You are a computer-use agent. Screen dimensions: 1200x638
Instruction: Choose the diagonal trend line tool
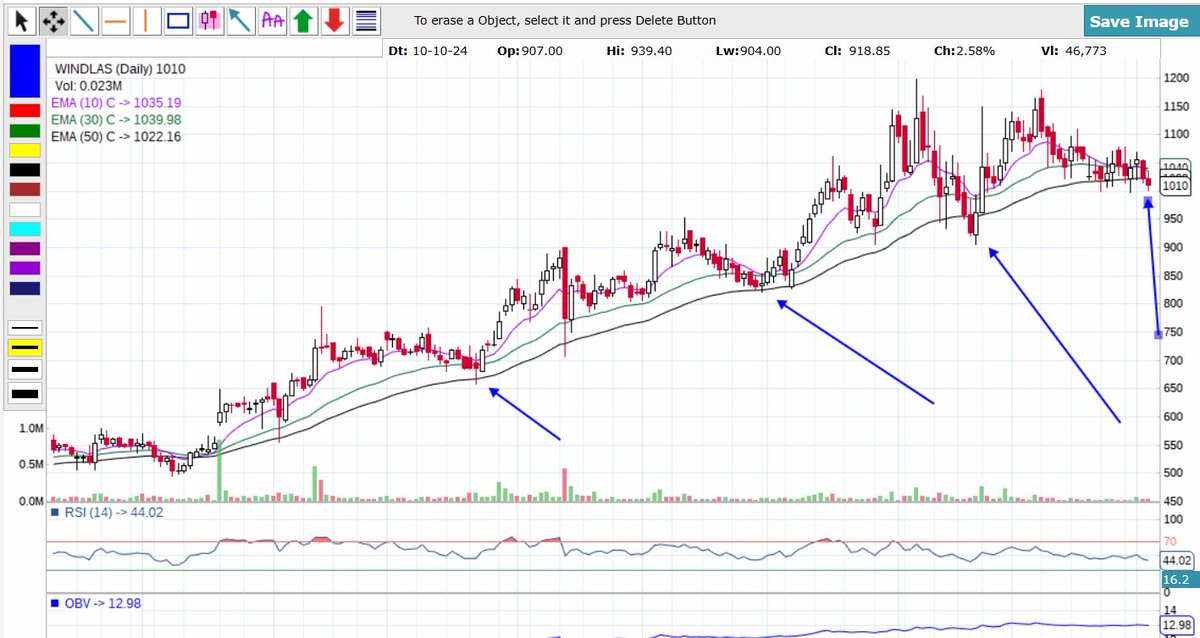pyautogui.click(x=86, y=20)
